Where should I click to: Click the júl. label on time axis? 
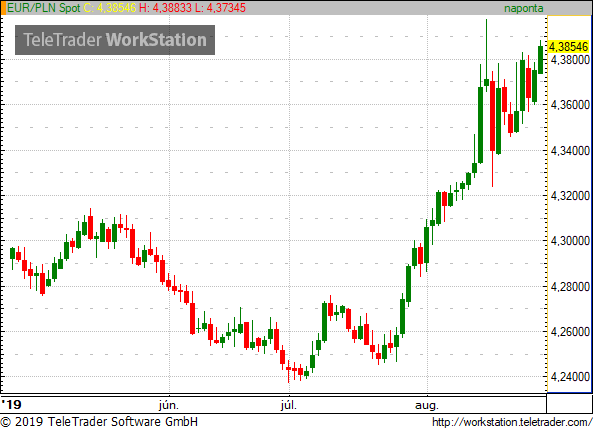click(x=289, y=406)
